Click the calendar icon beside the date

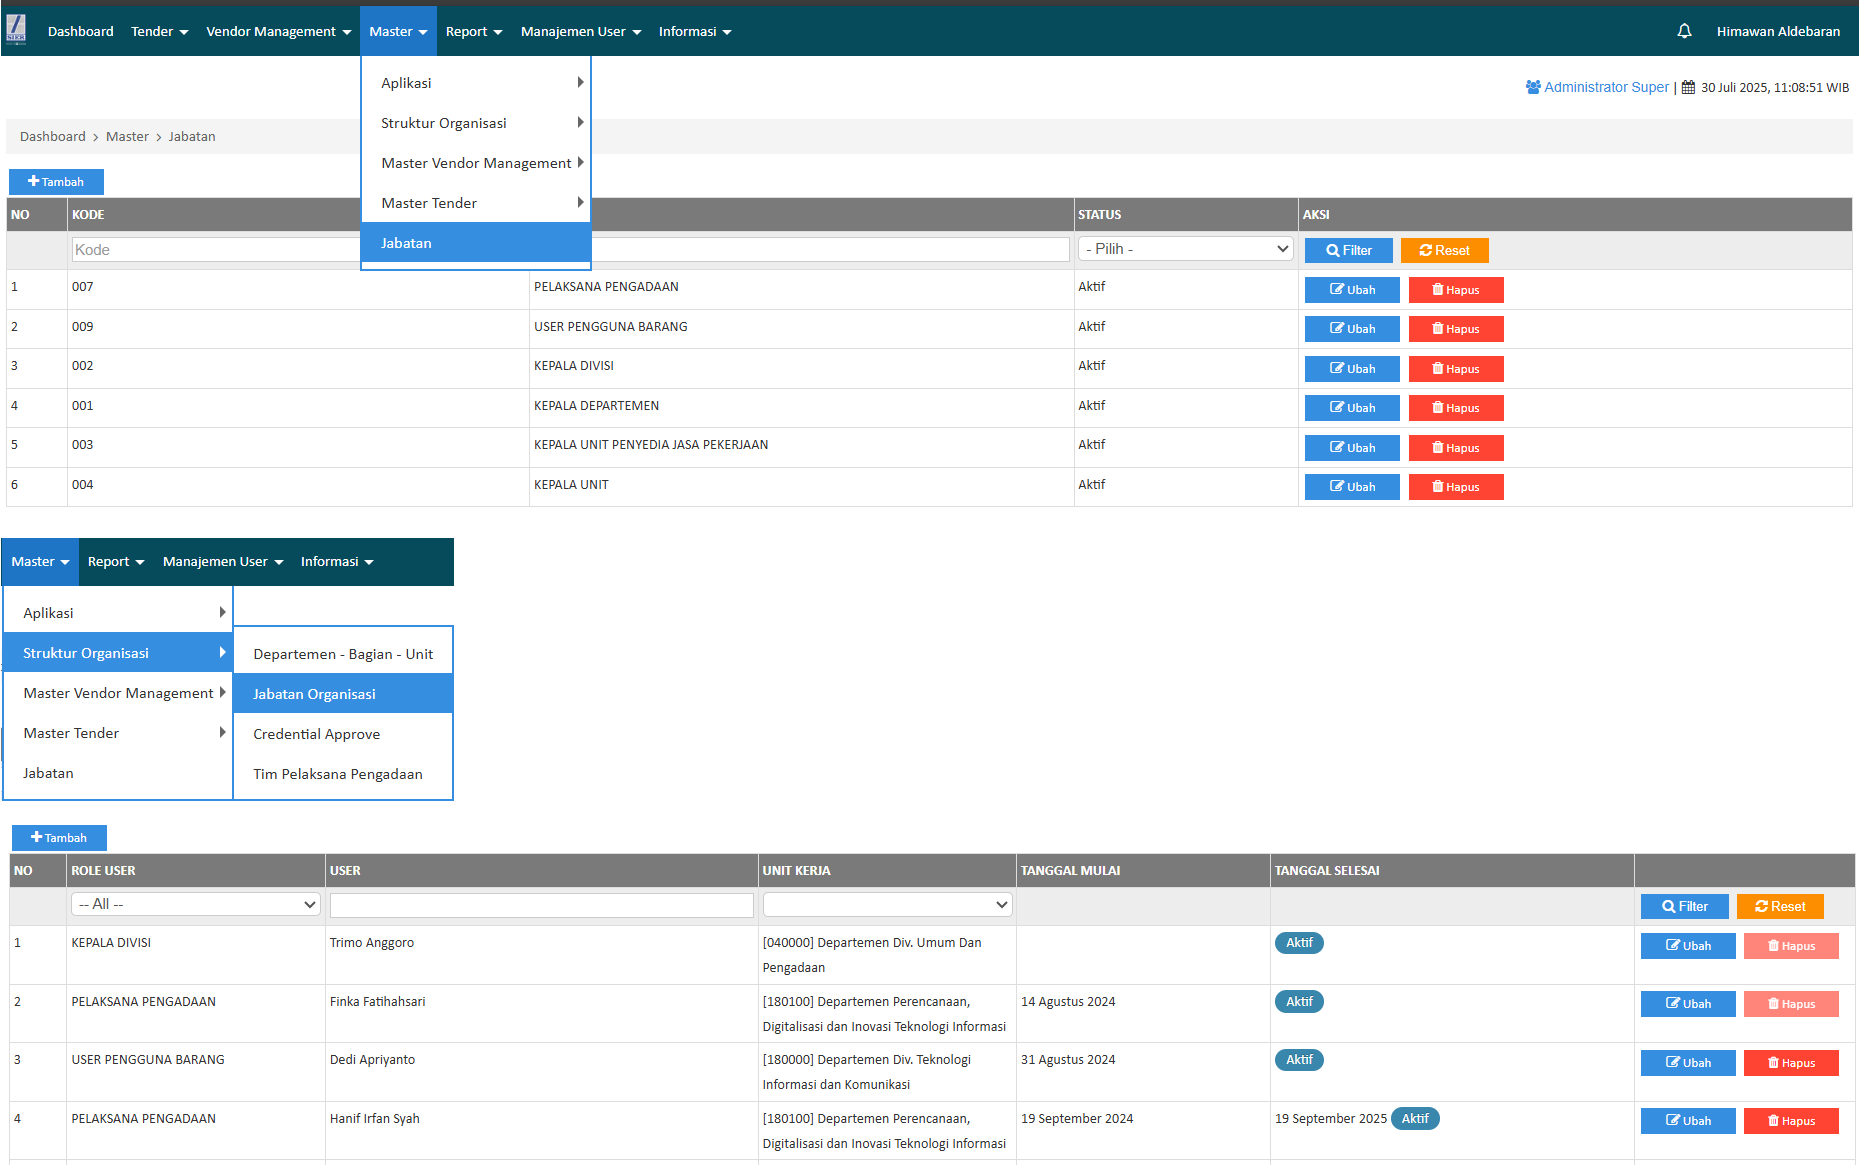point(1688,87)
